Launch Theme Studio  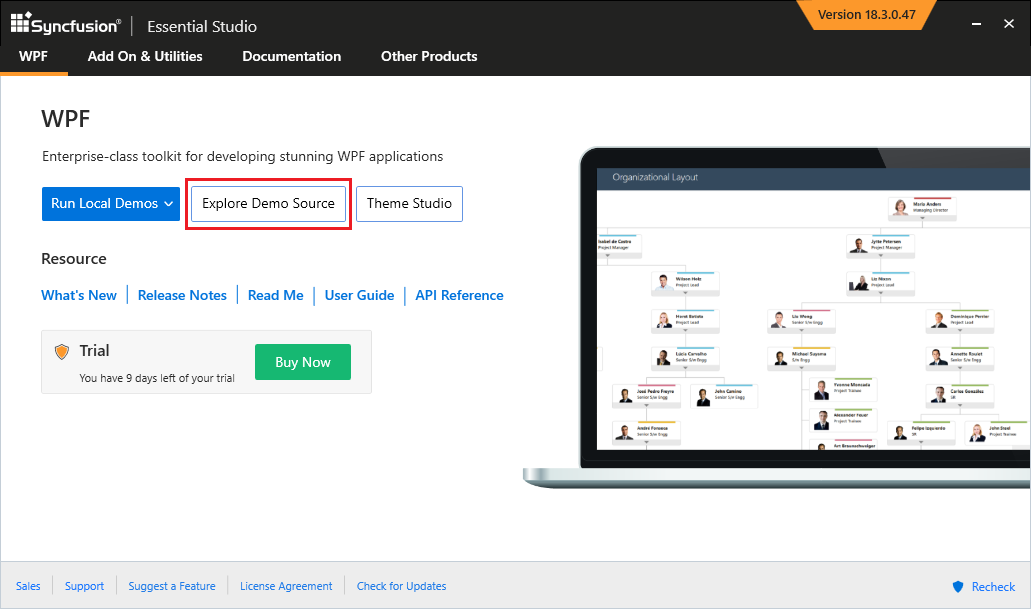coord(409,204)
